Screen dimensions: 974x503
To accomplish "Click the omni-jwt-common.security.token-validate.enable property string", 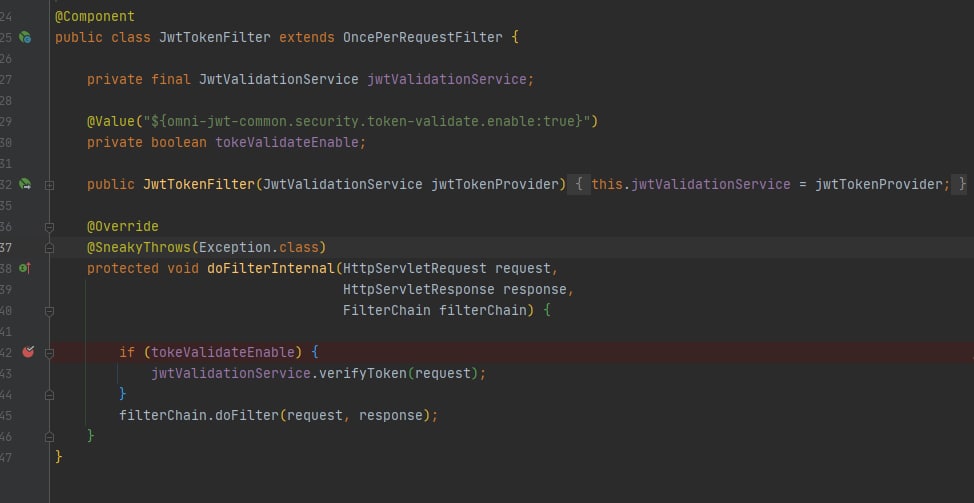I will click(366, 121).
